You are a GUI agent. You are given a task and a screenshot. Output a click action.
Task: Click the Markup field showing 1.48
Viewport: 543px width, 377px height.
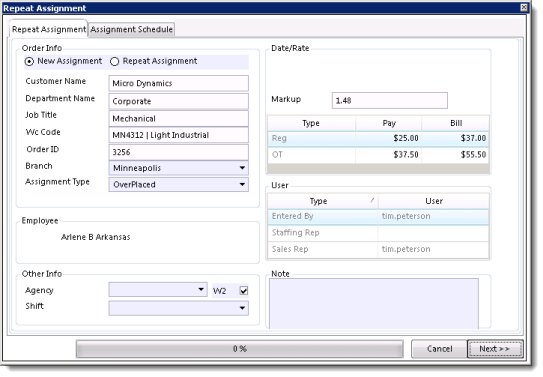pyautogui.click(x=390, y=101)
